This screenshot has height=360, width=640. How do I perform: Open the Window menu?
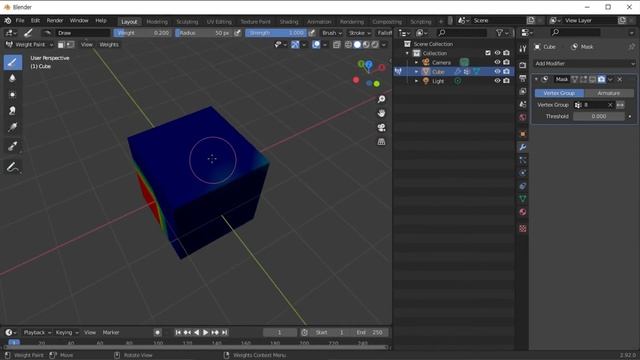(79, 20)
